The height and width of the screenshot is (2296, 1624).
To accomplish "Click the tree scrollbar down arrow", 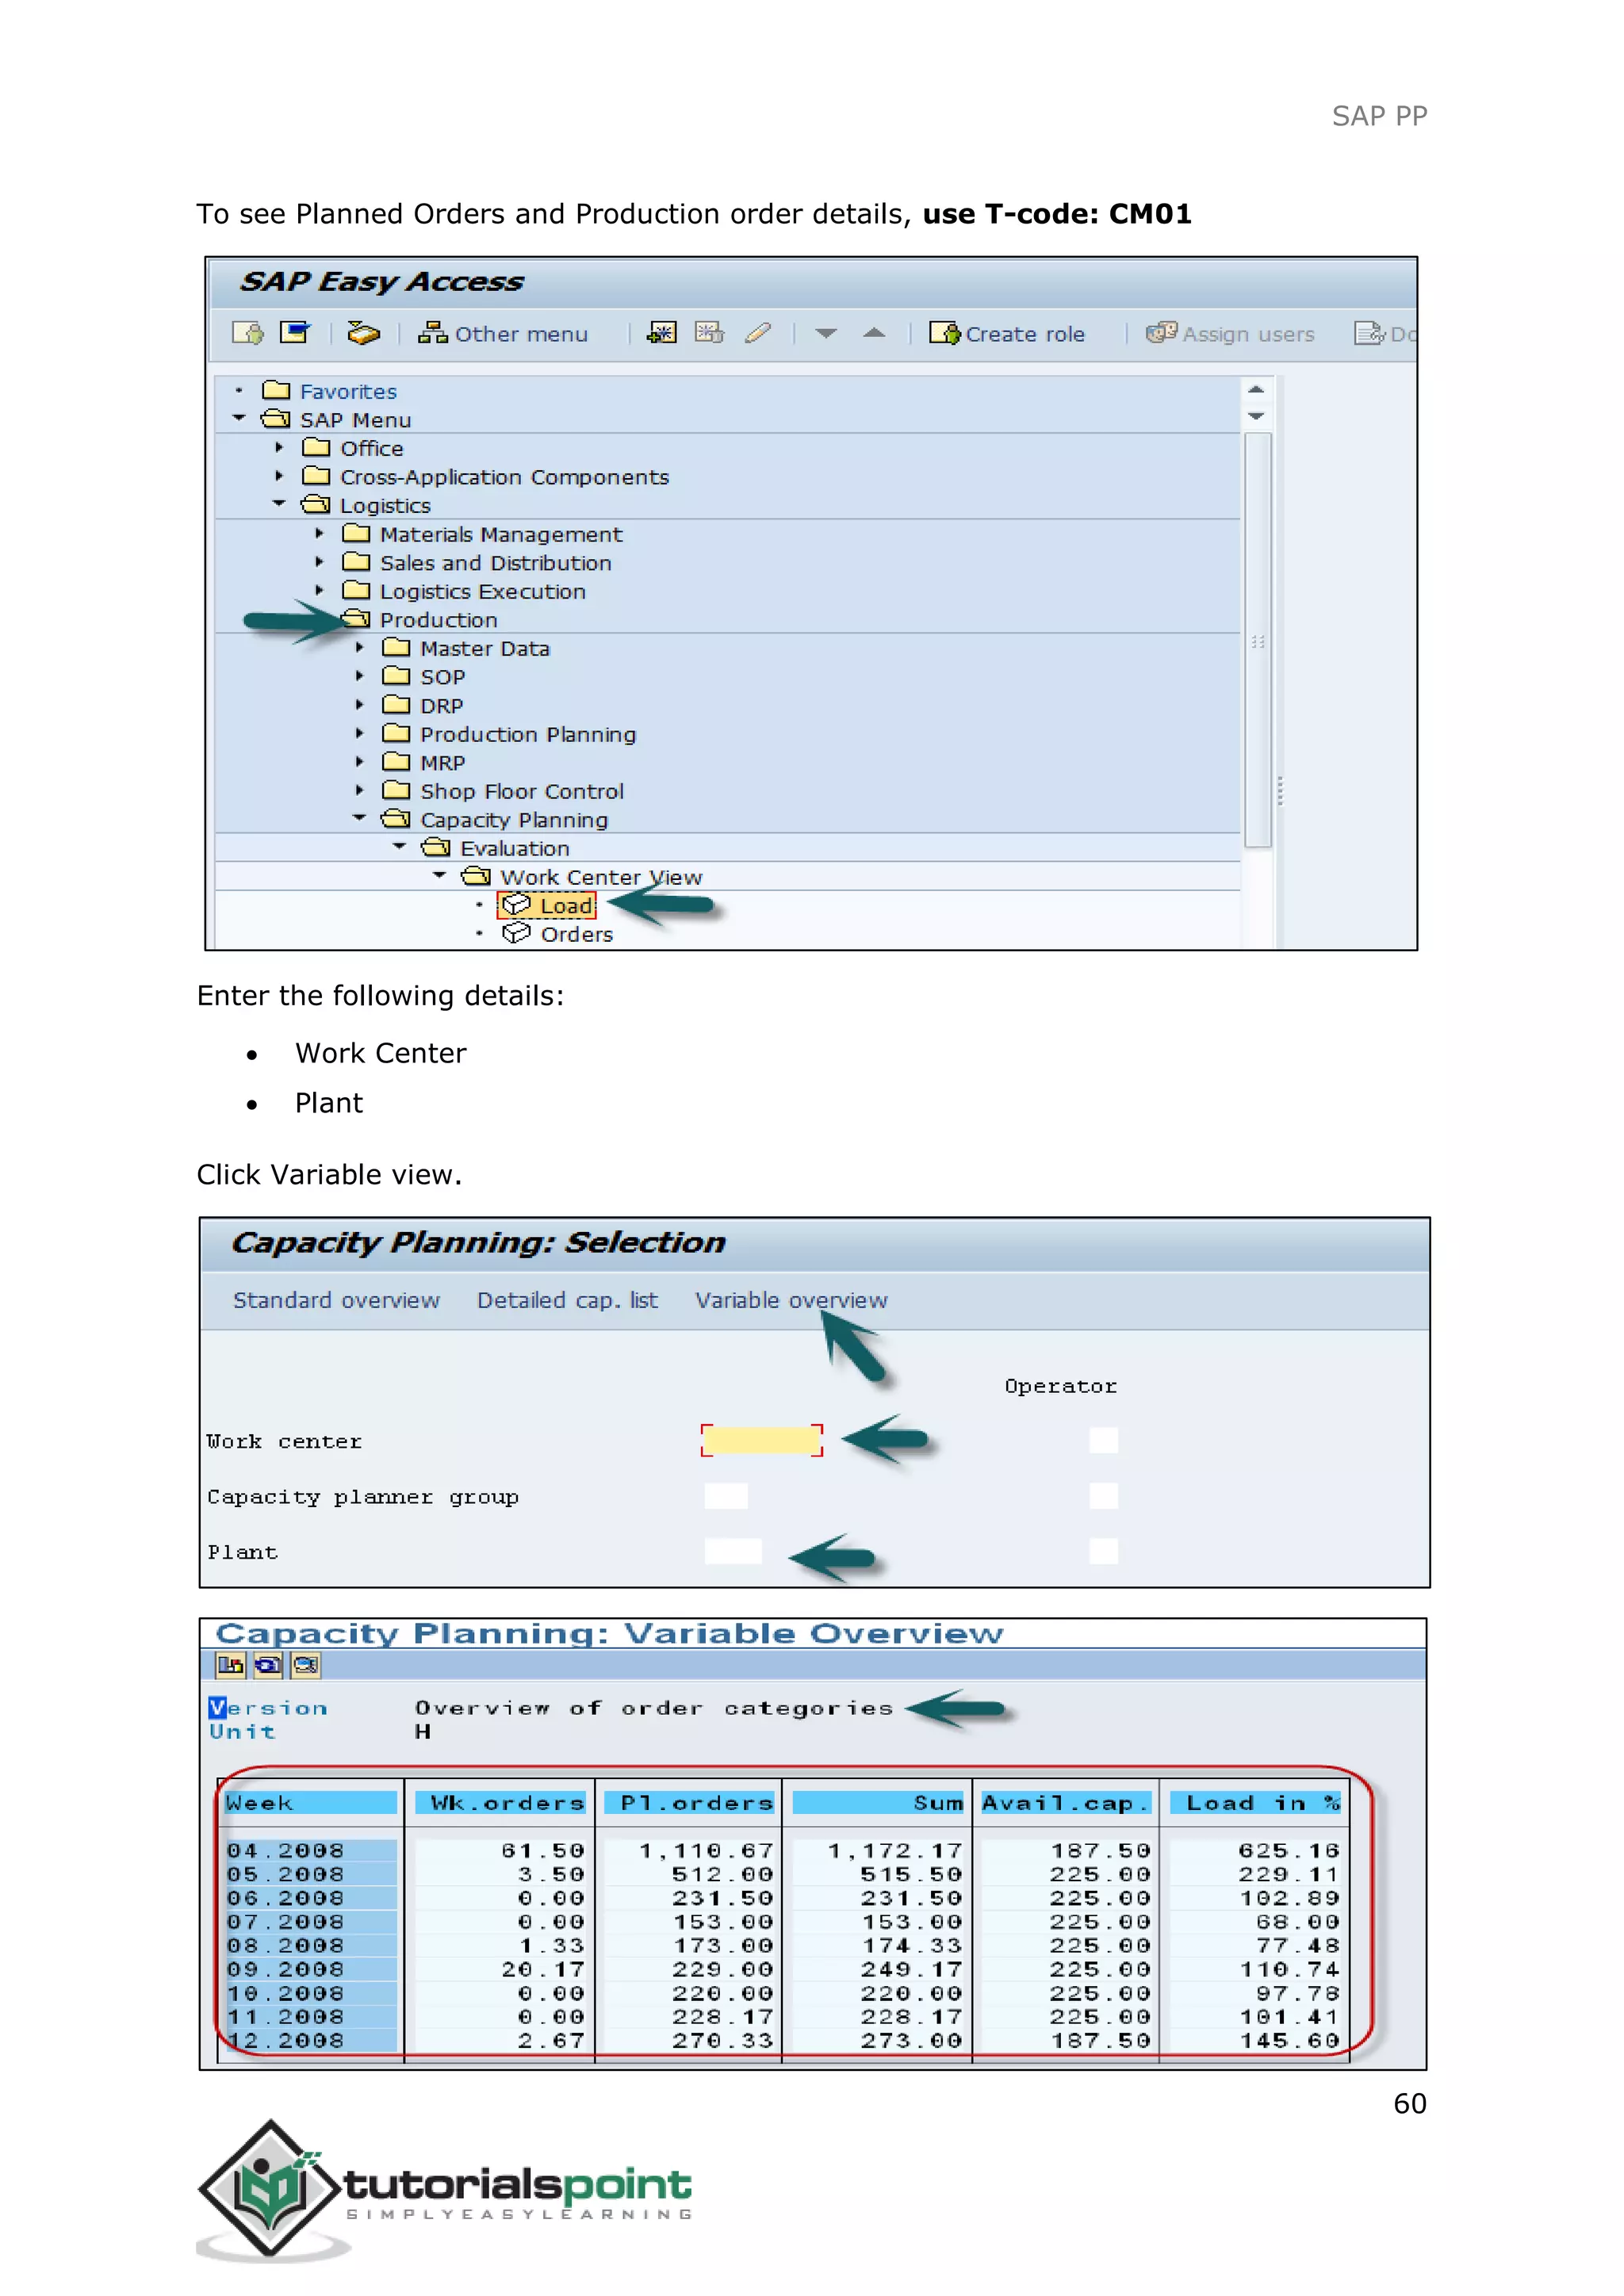I will pyautogui.click(x=1257, y=416).
